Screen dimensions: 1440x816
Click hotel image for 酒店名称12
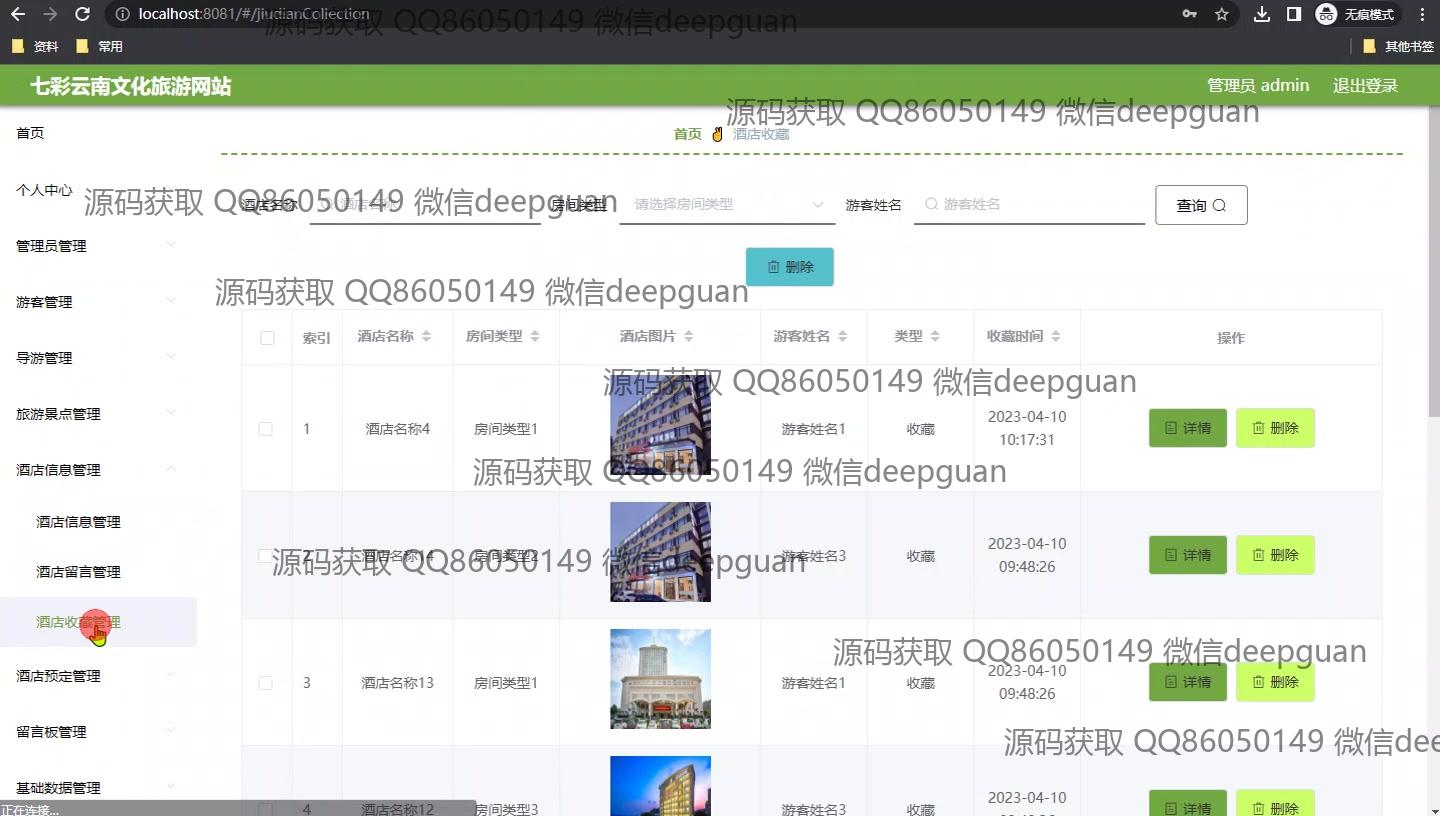coord(660,786)
